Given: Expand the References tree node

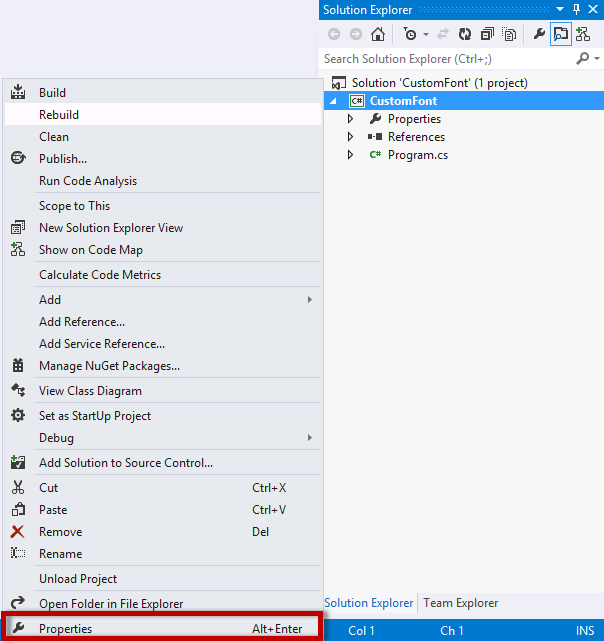Looking at the screenshot, I should (350, 137).
